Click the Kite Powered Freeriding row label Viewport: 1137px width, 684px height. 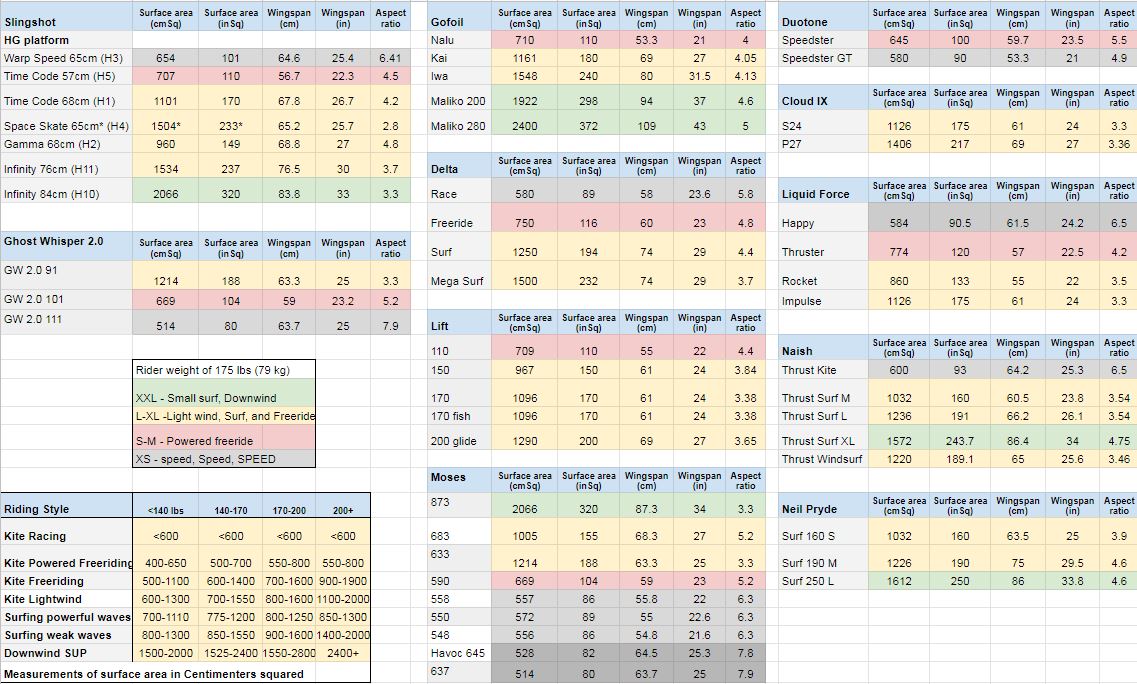(67, 559)
